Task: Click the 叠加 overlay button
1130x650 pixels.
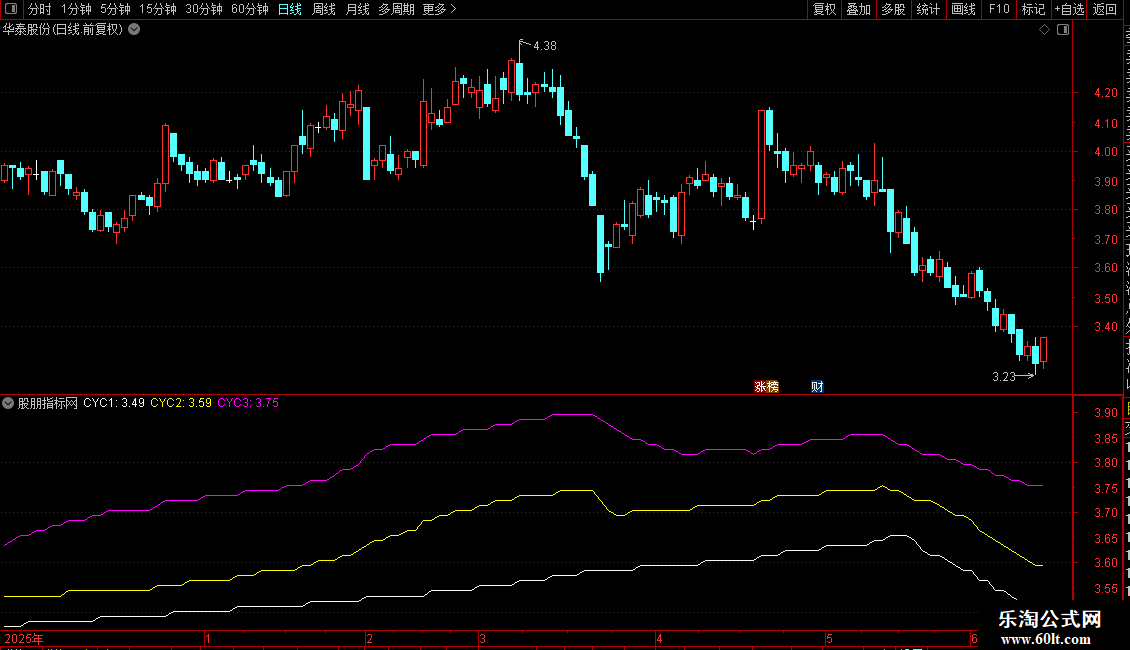Action: click(x=859, y=9)
